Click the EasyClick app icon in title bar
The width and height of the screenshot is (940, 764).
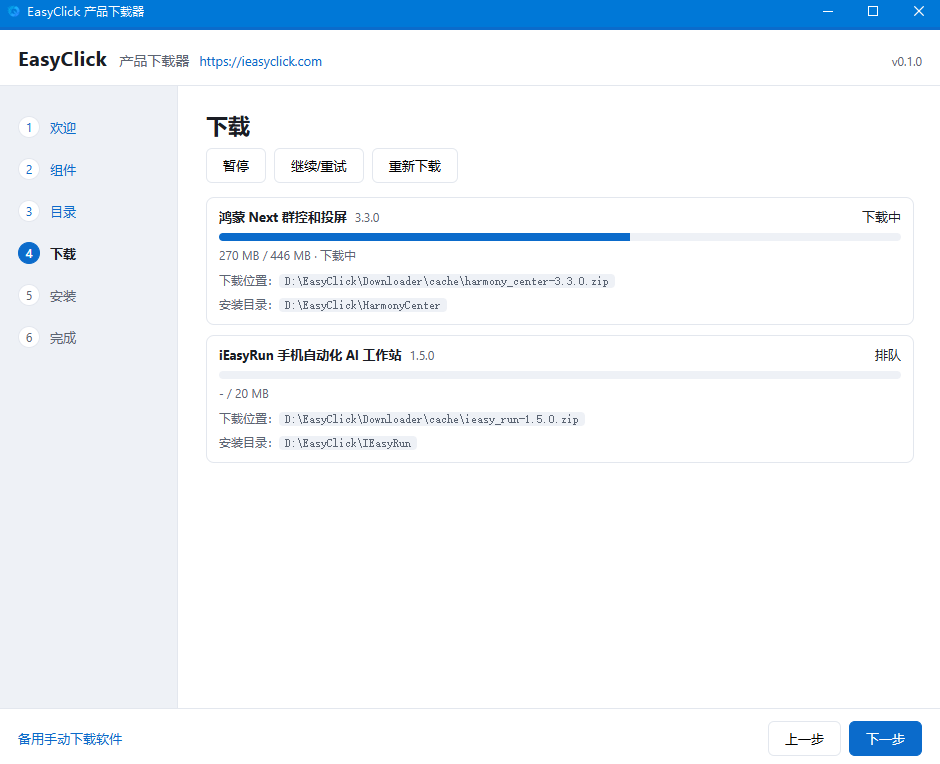[x=14, y=11]
